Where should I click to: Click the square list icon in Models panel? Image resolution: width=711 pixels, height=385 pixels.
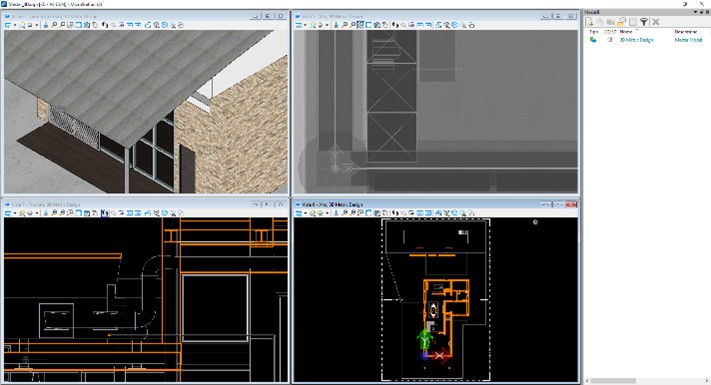tap(633, 21)
